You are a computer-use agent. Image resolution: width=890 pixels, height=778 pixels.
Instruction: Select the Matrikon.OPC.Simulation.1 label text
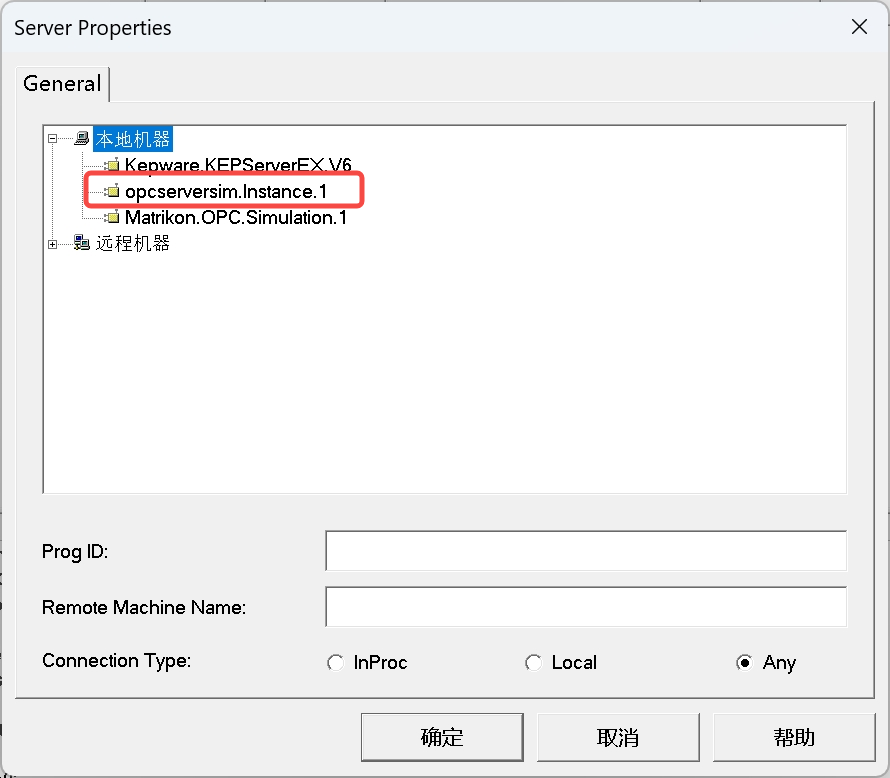click(x=236, y=217)
